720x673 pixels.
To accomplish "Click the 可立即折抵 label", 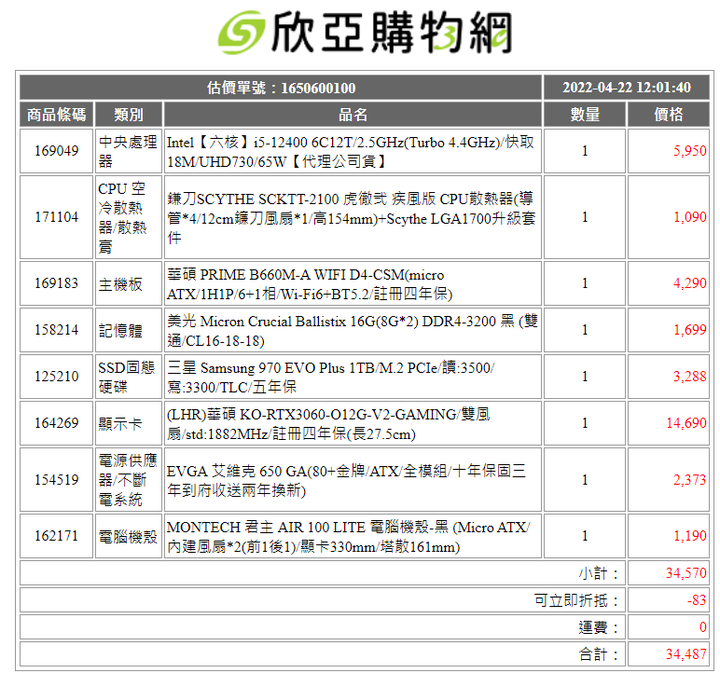I will [x=576, y=600].
